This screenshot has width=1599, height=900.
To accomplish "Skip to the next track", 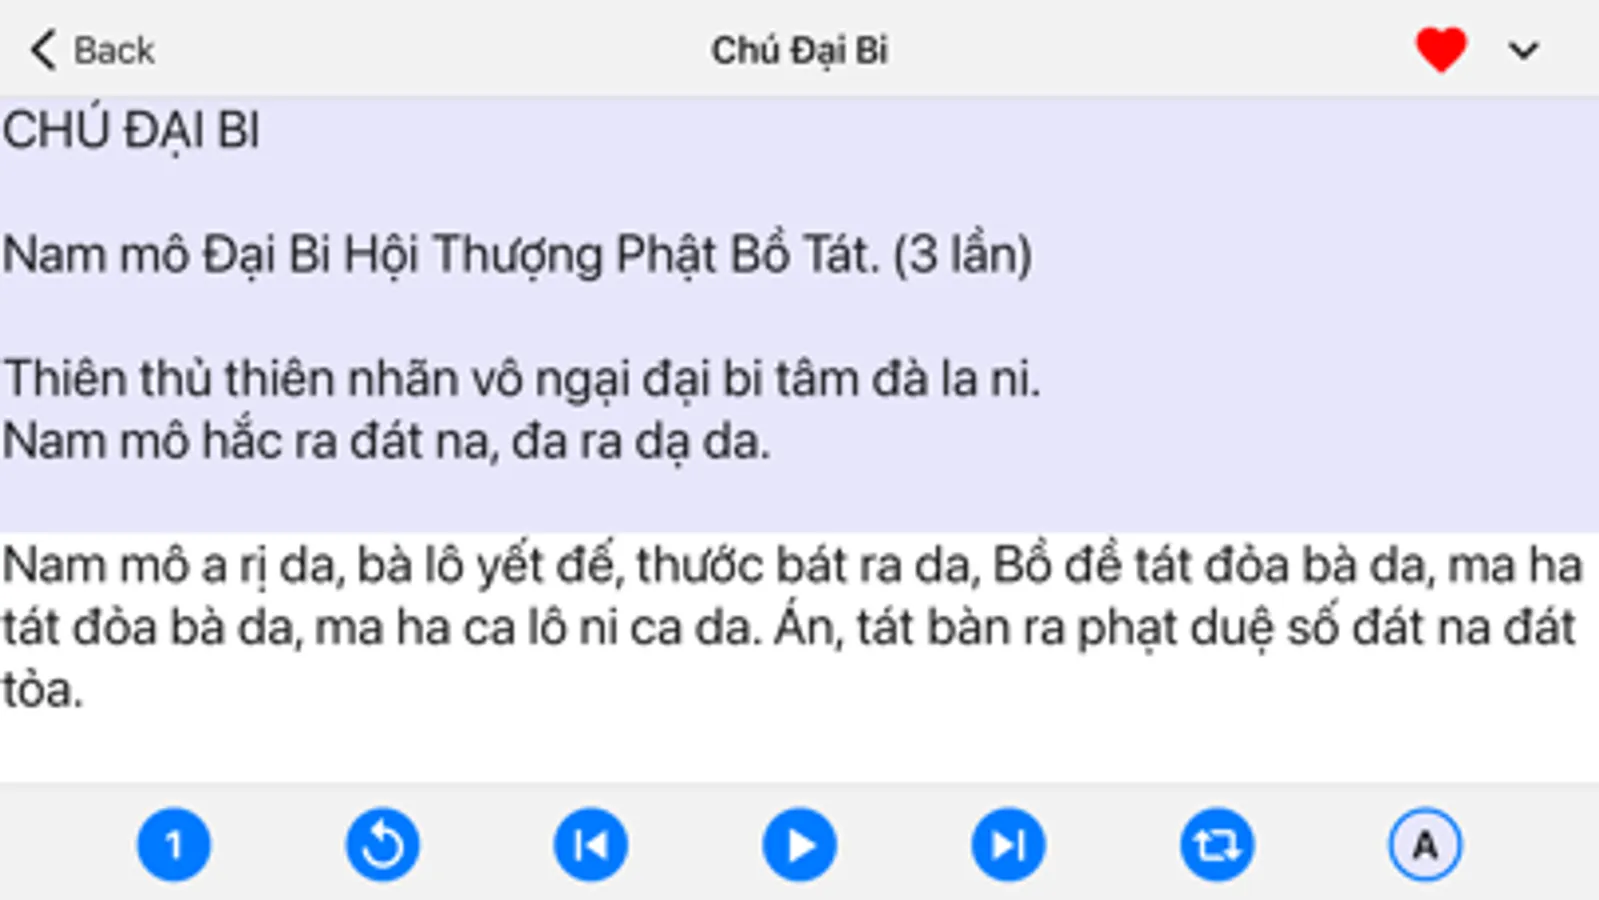I will click(x=1008, y=845).
